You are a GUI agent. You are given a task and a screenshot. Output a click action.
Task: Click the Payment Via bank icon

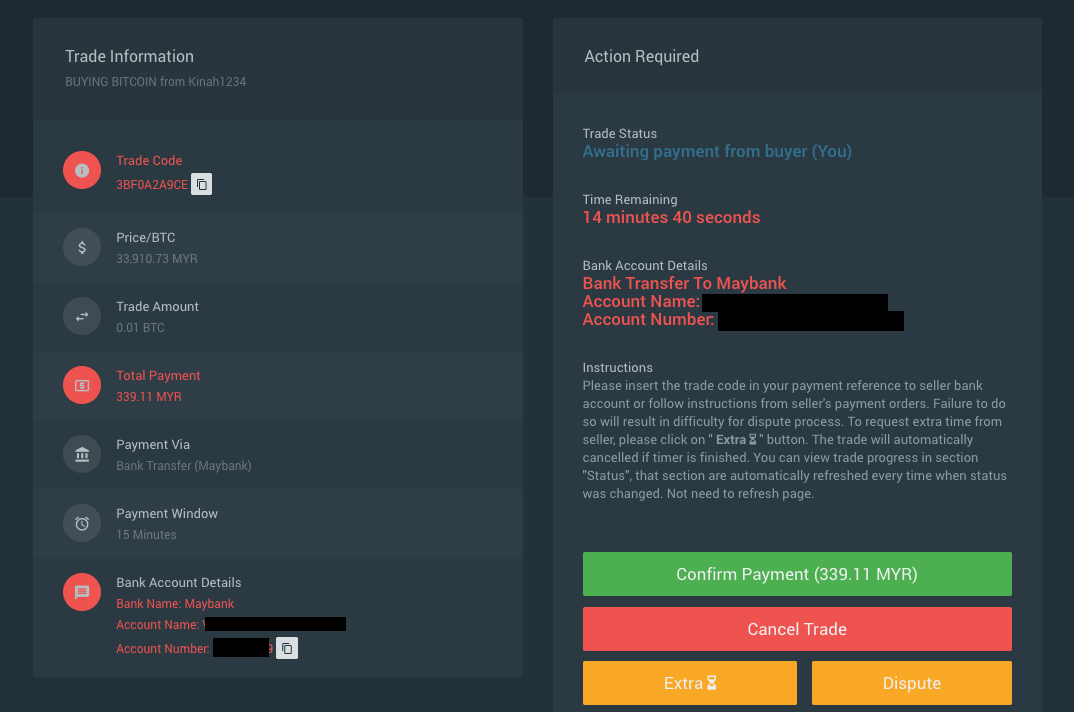tap(82, 454)
